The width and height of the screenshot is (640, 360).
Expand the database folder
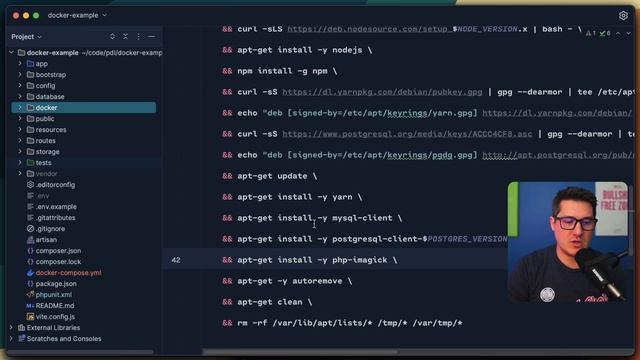tap(20, 97)
